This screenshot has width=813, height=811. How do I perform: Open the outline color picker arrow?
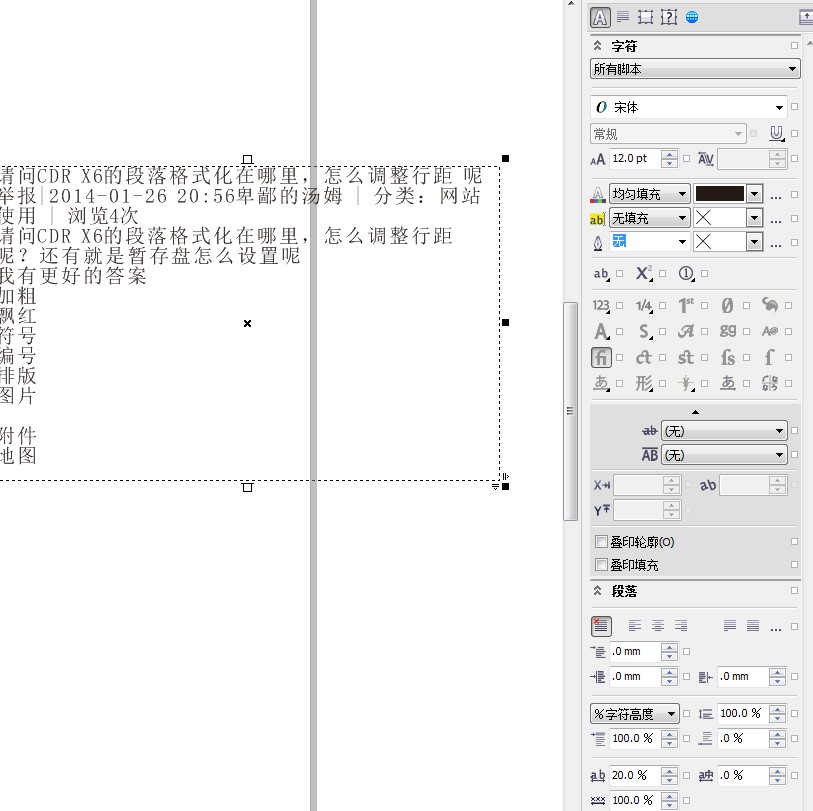pyautogui.click(x=754, y=242)
